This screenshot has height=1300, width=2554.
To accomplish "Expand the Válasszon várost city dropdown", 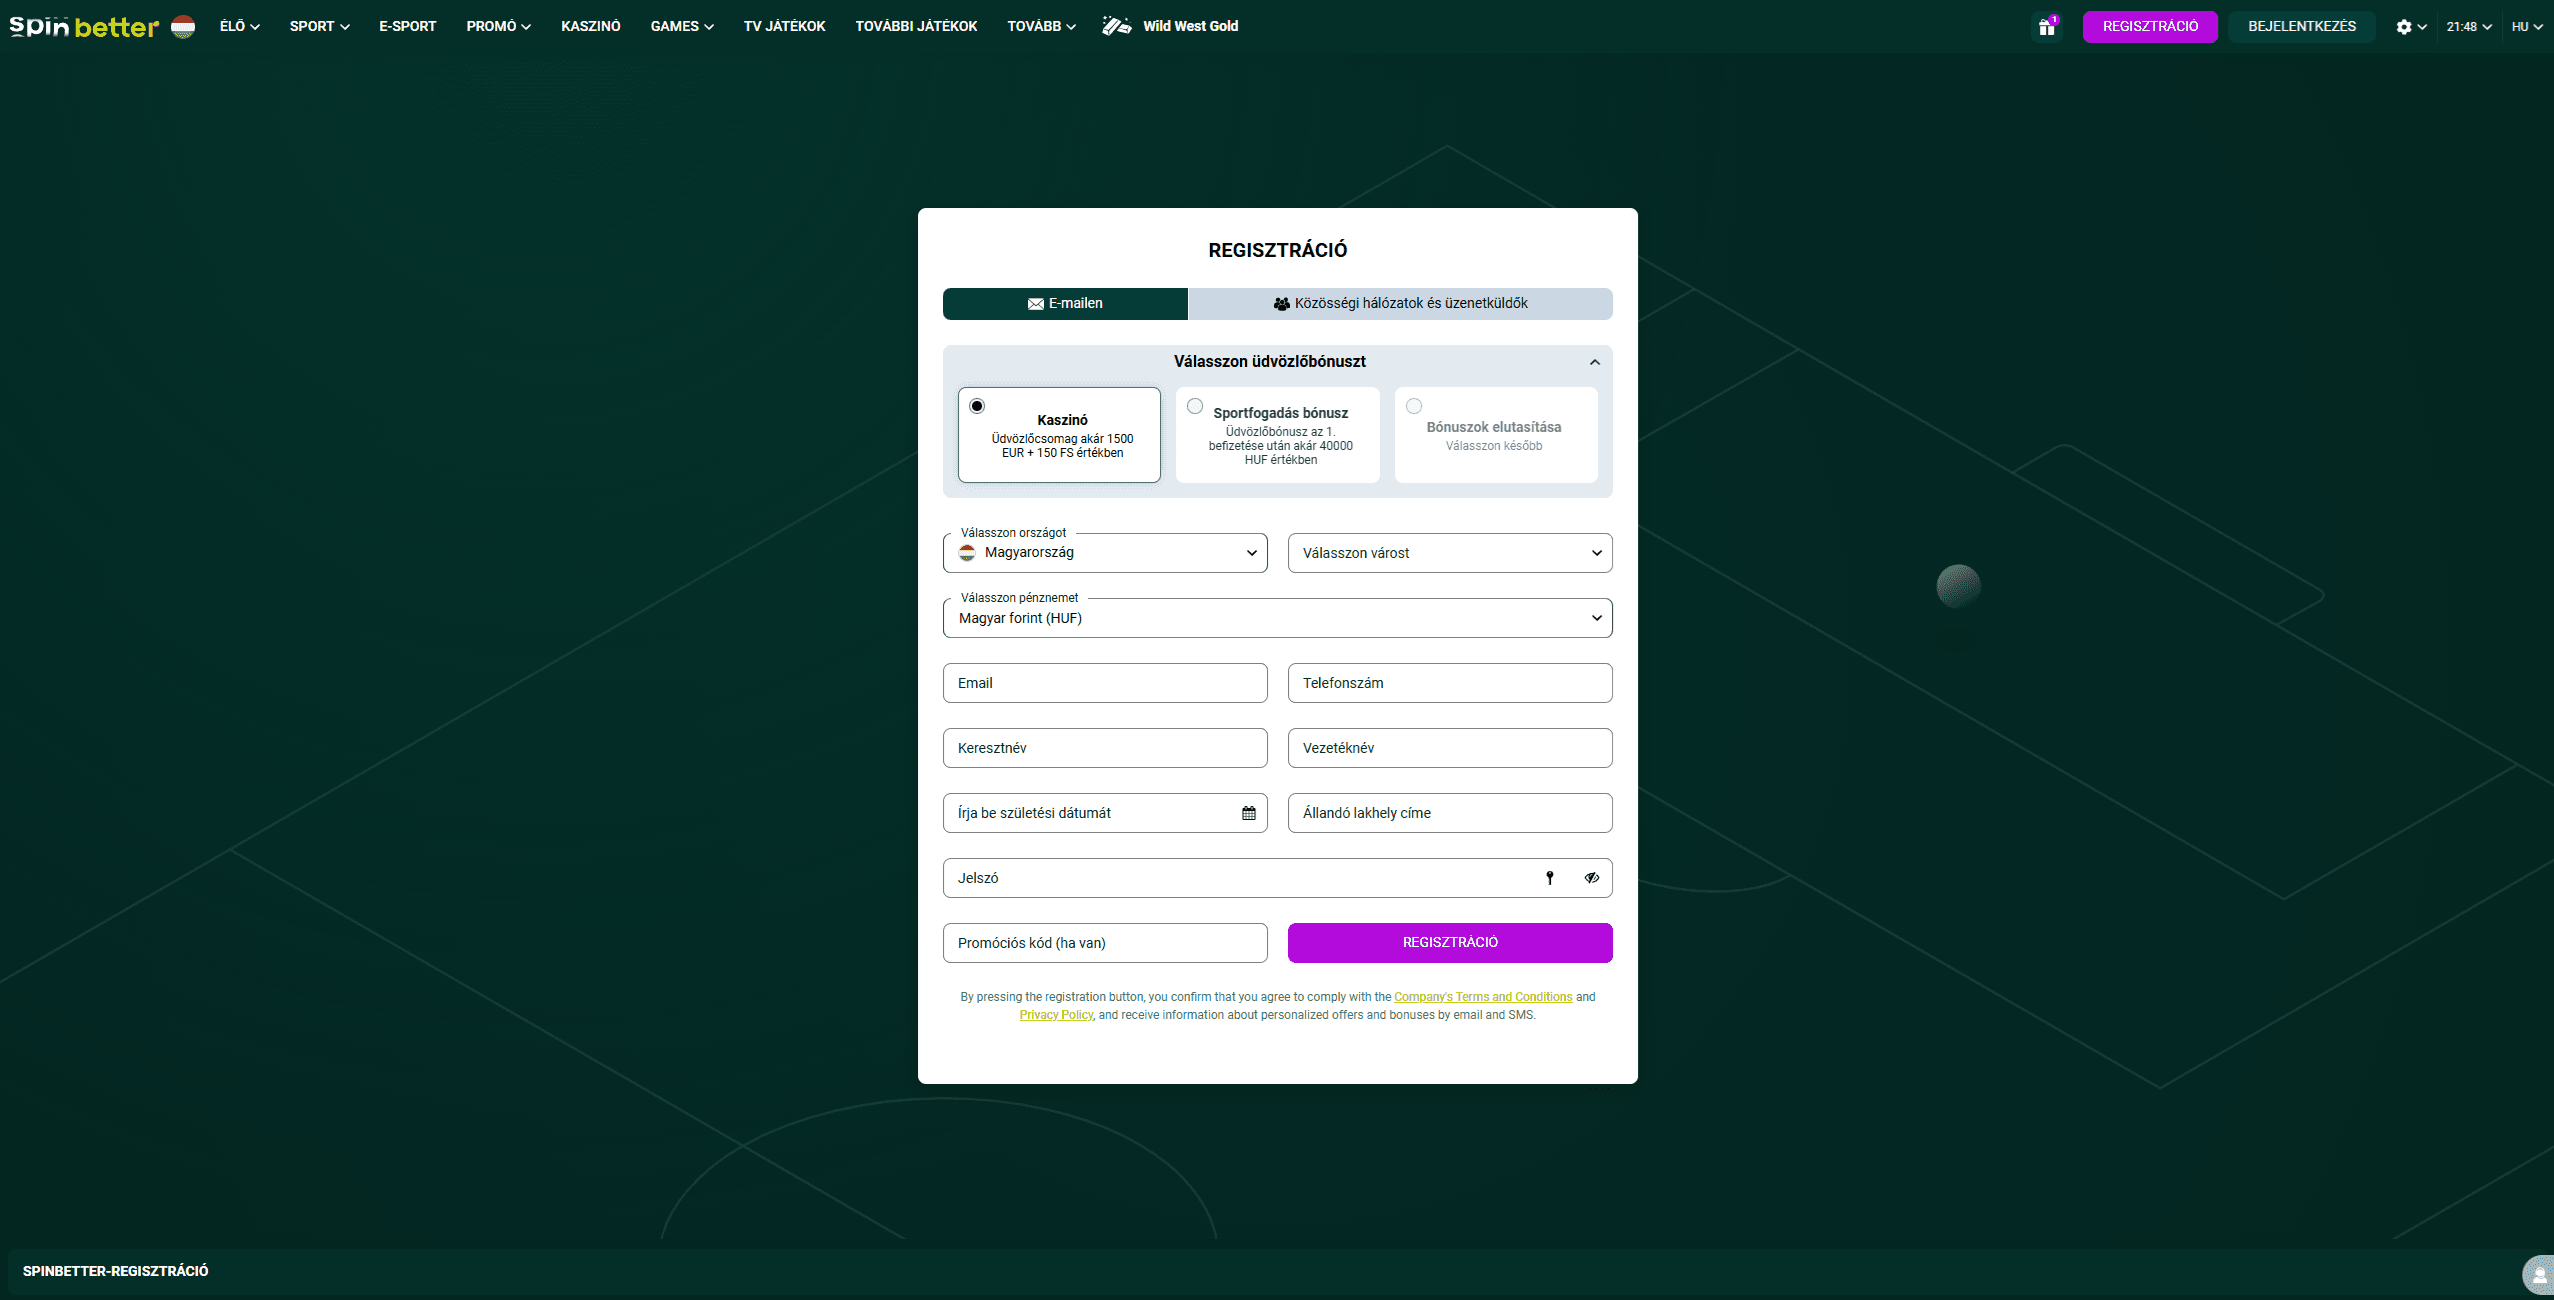I will coord(1450,553).
